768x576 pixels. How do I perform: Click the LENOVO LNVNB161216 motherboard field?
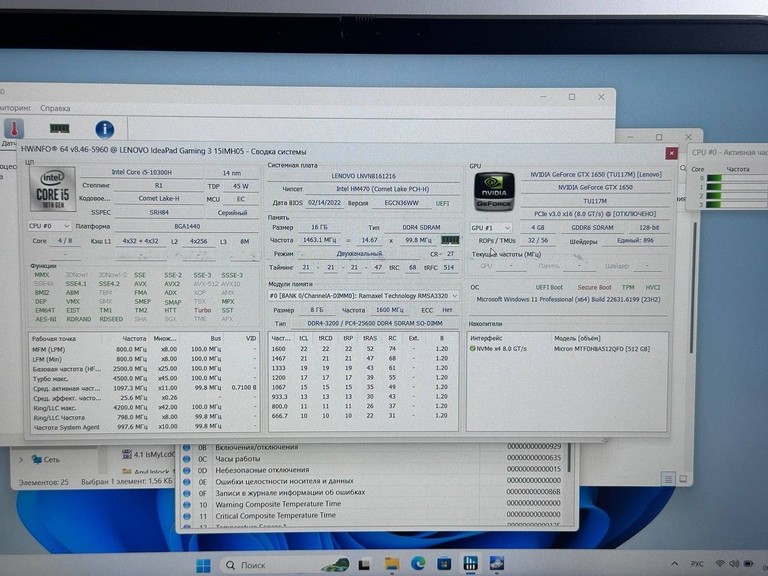[363, 176]
